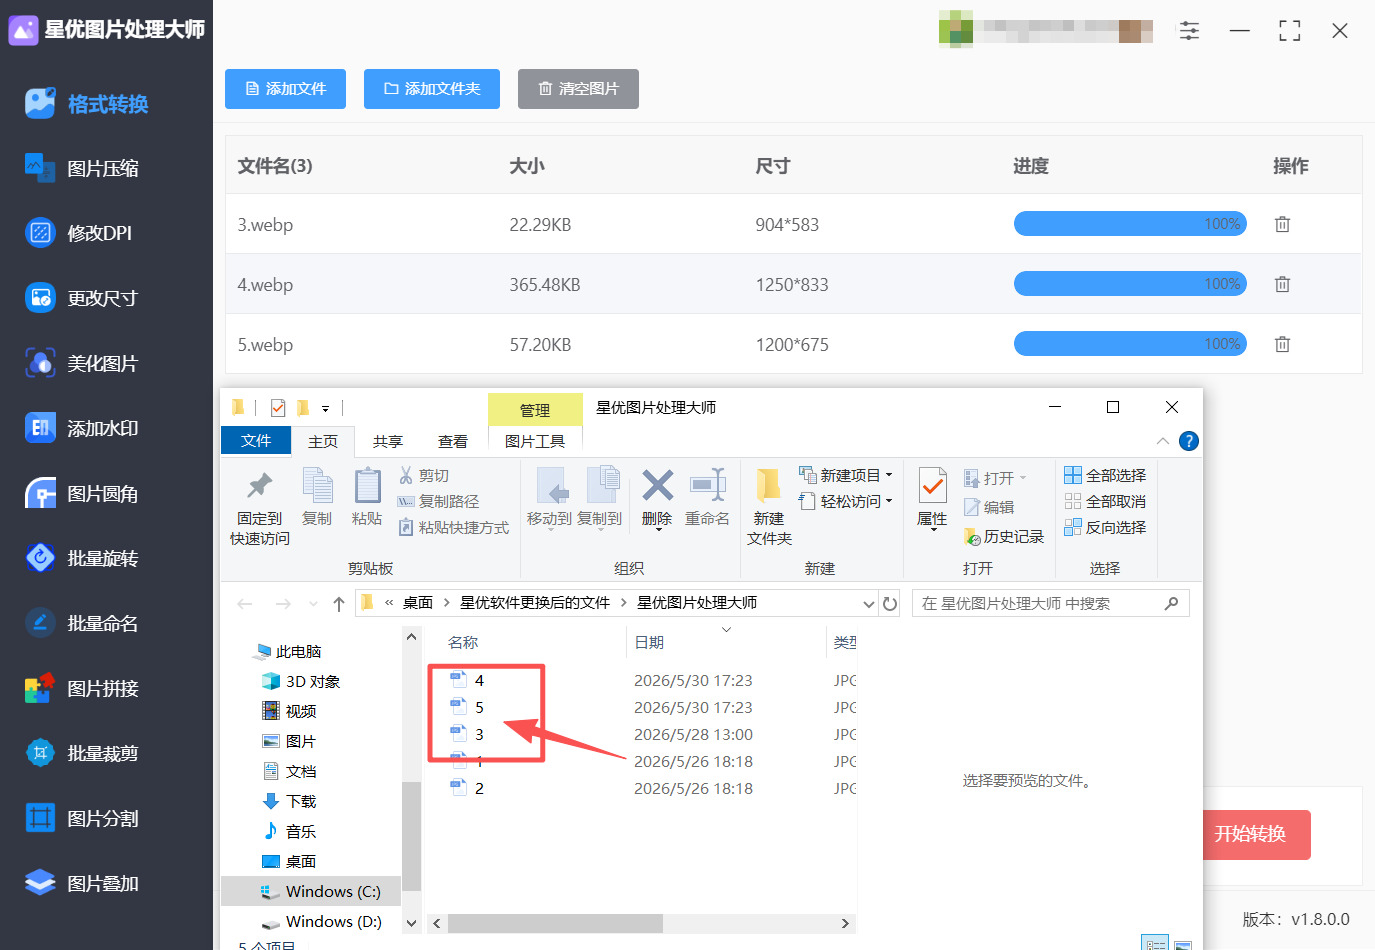This screenshot has height=950, width=1375.
Task: Switch Explorer to details view icon
Action: [x=1155, y=943]
